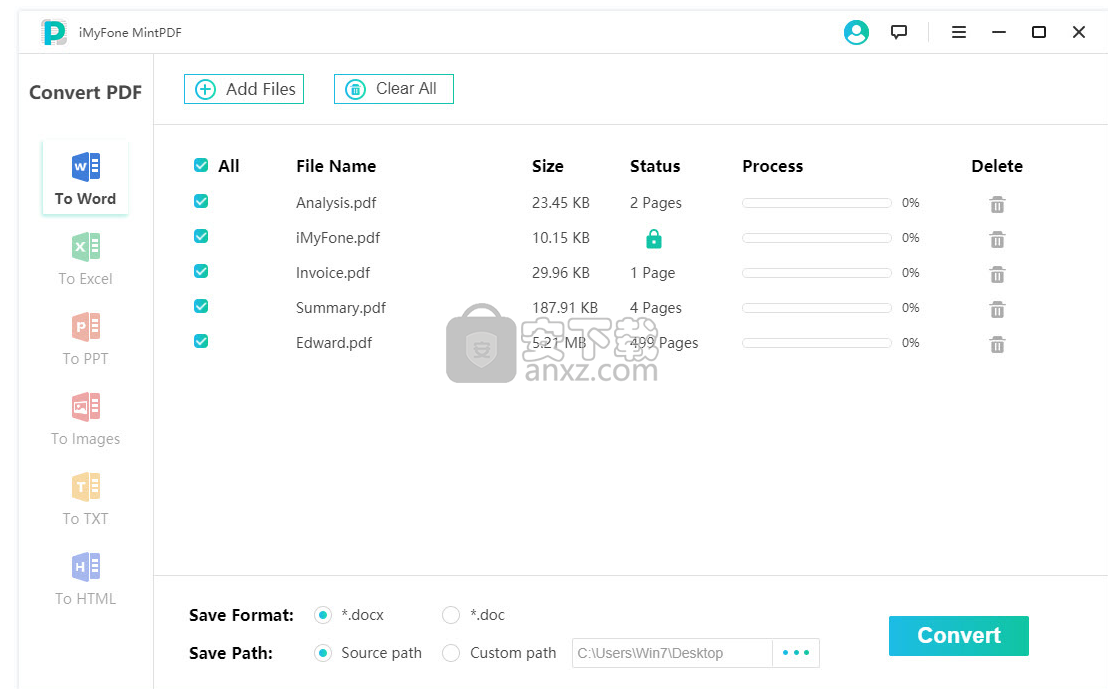Switch to the To Images conversion mode
The height and width of the screenshot is (689, 1108).
(86, 418)
